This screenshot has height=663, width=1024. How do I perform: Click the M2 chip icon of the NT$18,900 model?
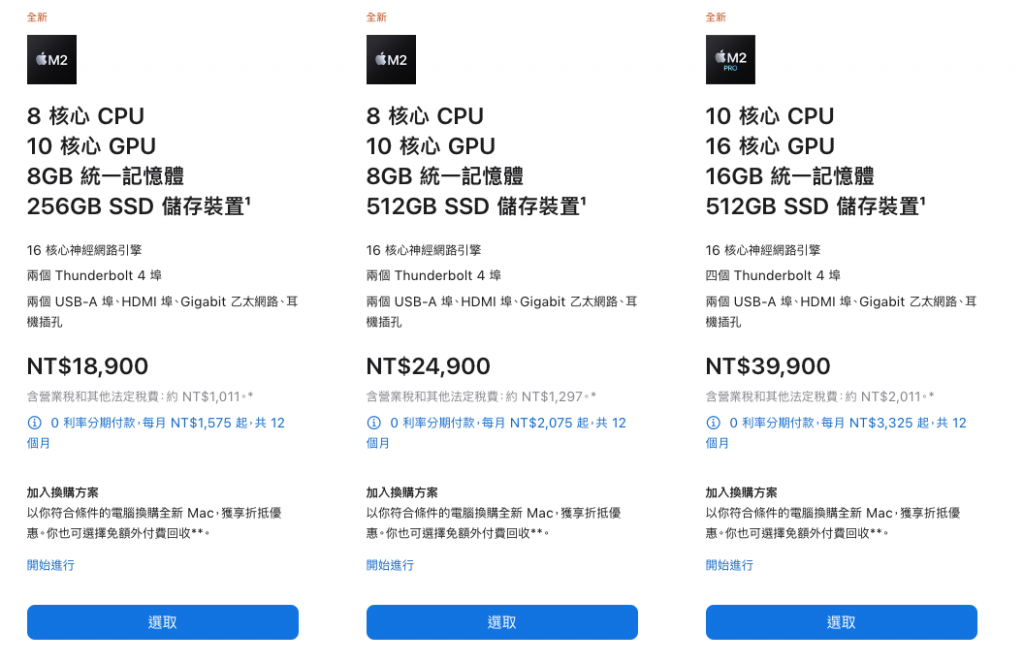pyautogui.click(x=52, y=59)
